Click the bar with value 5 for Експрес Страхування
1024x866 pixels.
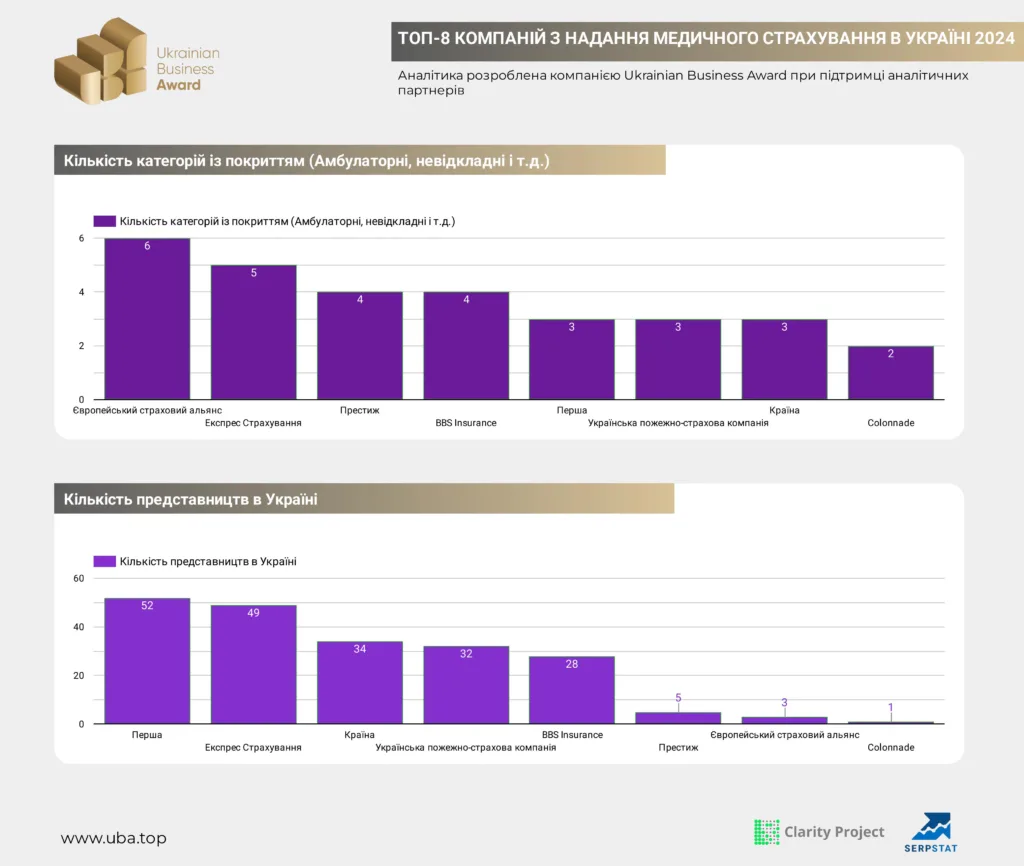pos(253,332)
